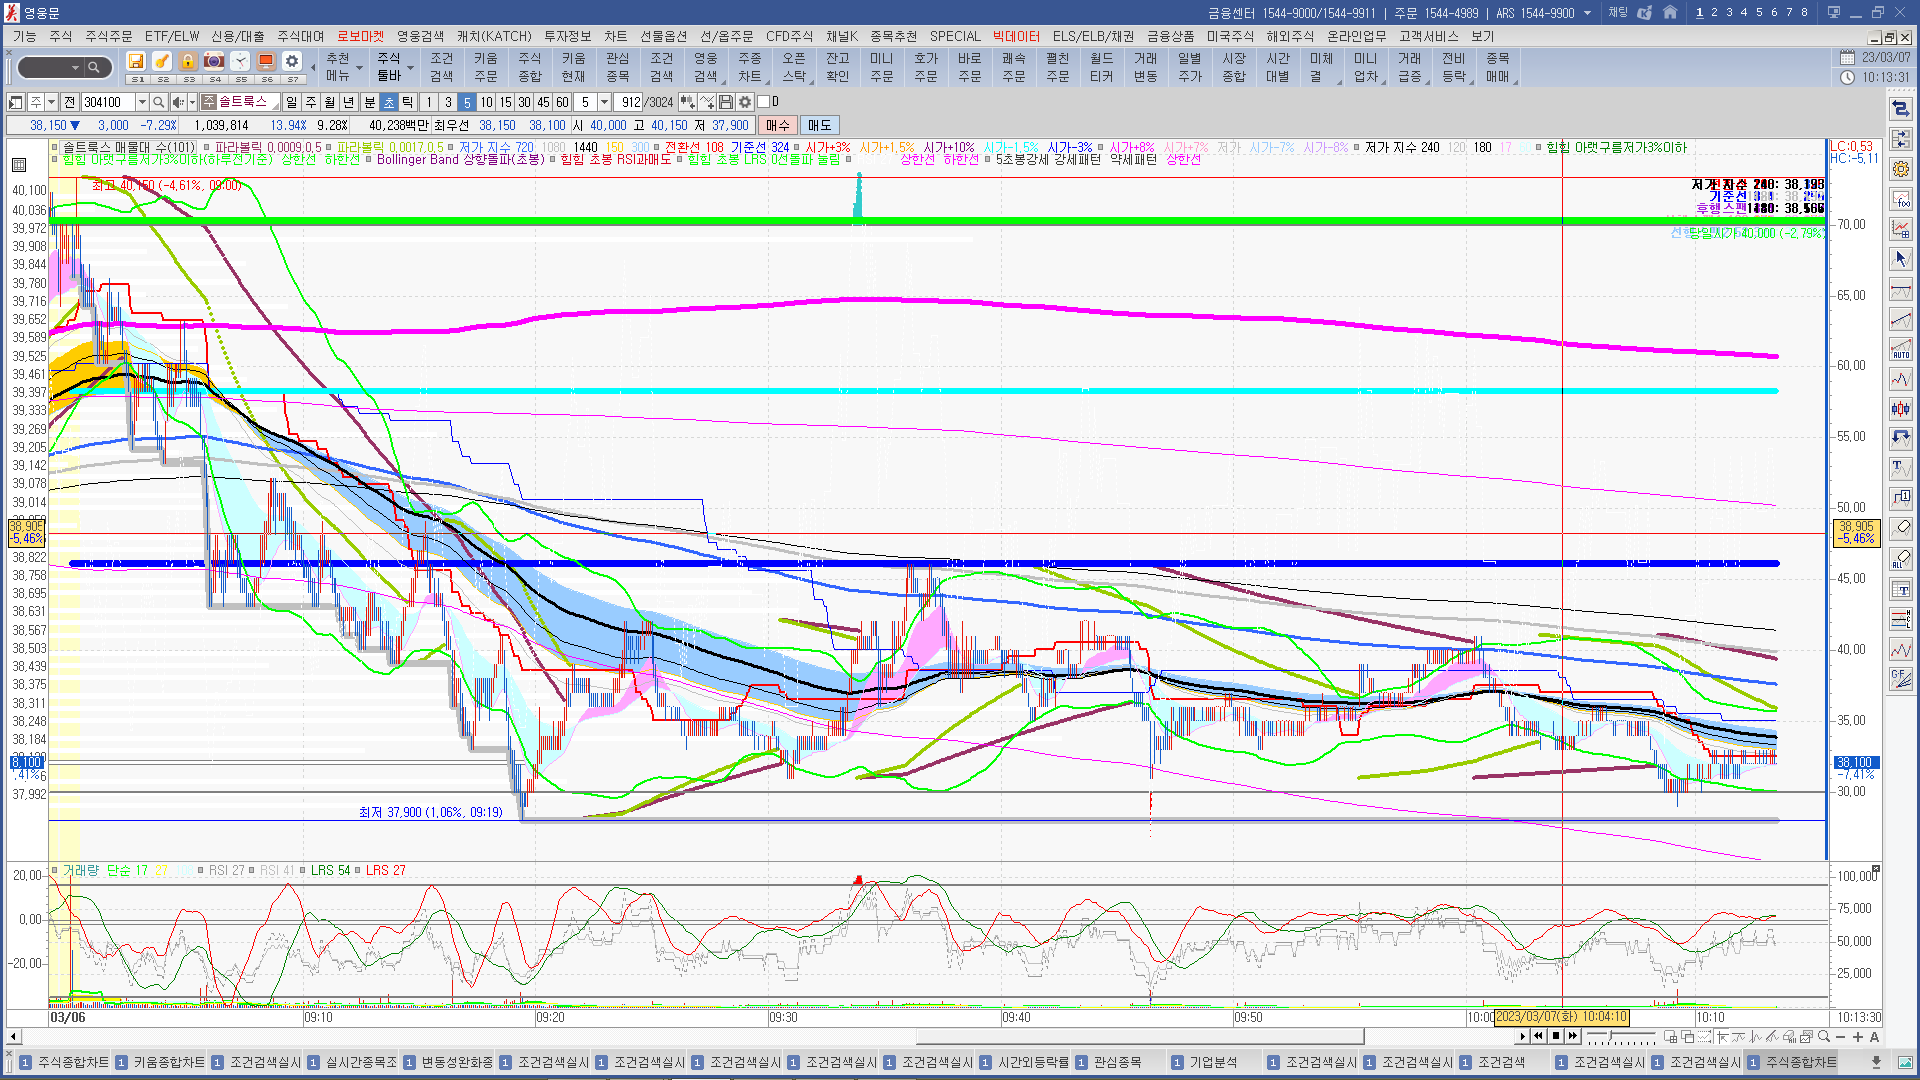Toggle the D checkbox in chart toolbar
1920x1080 pixels.
pyautogui.click(x=764, y=102)
